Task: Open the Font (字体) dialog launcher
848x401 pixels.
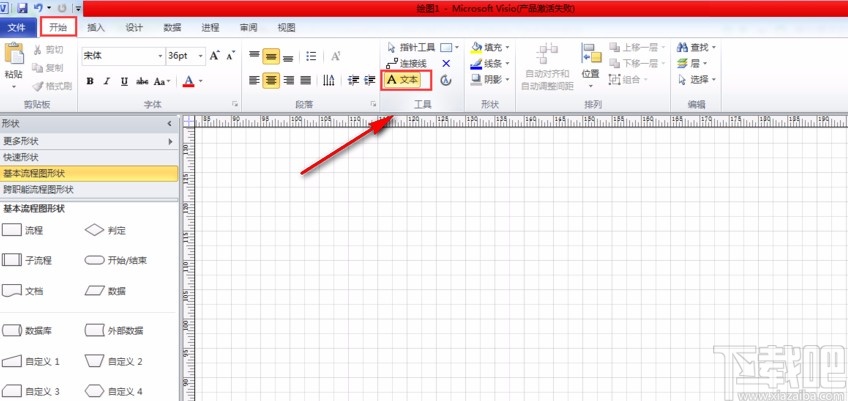Action: (235, 104)
